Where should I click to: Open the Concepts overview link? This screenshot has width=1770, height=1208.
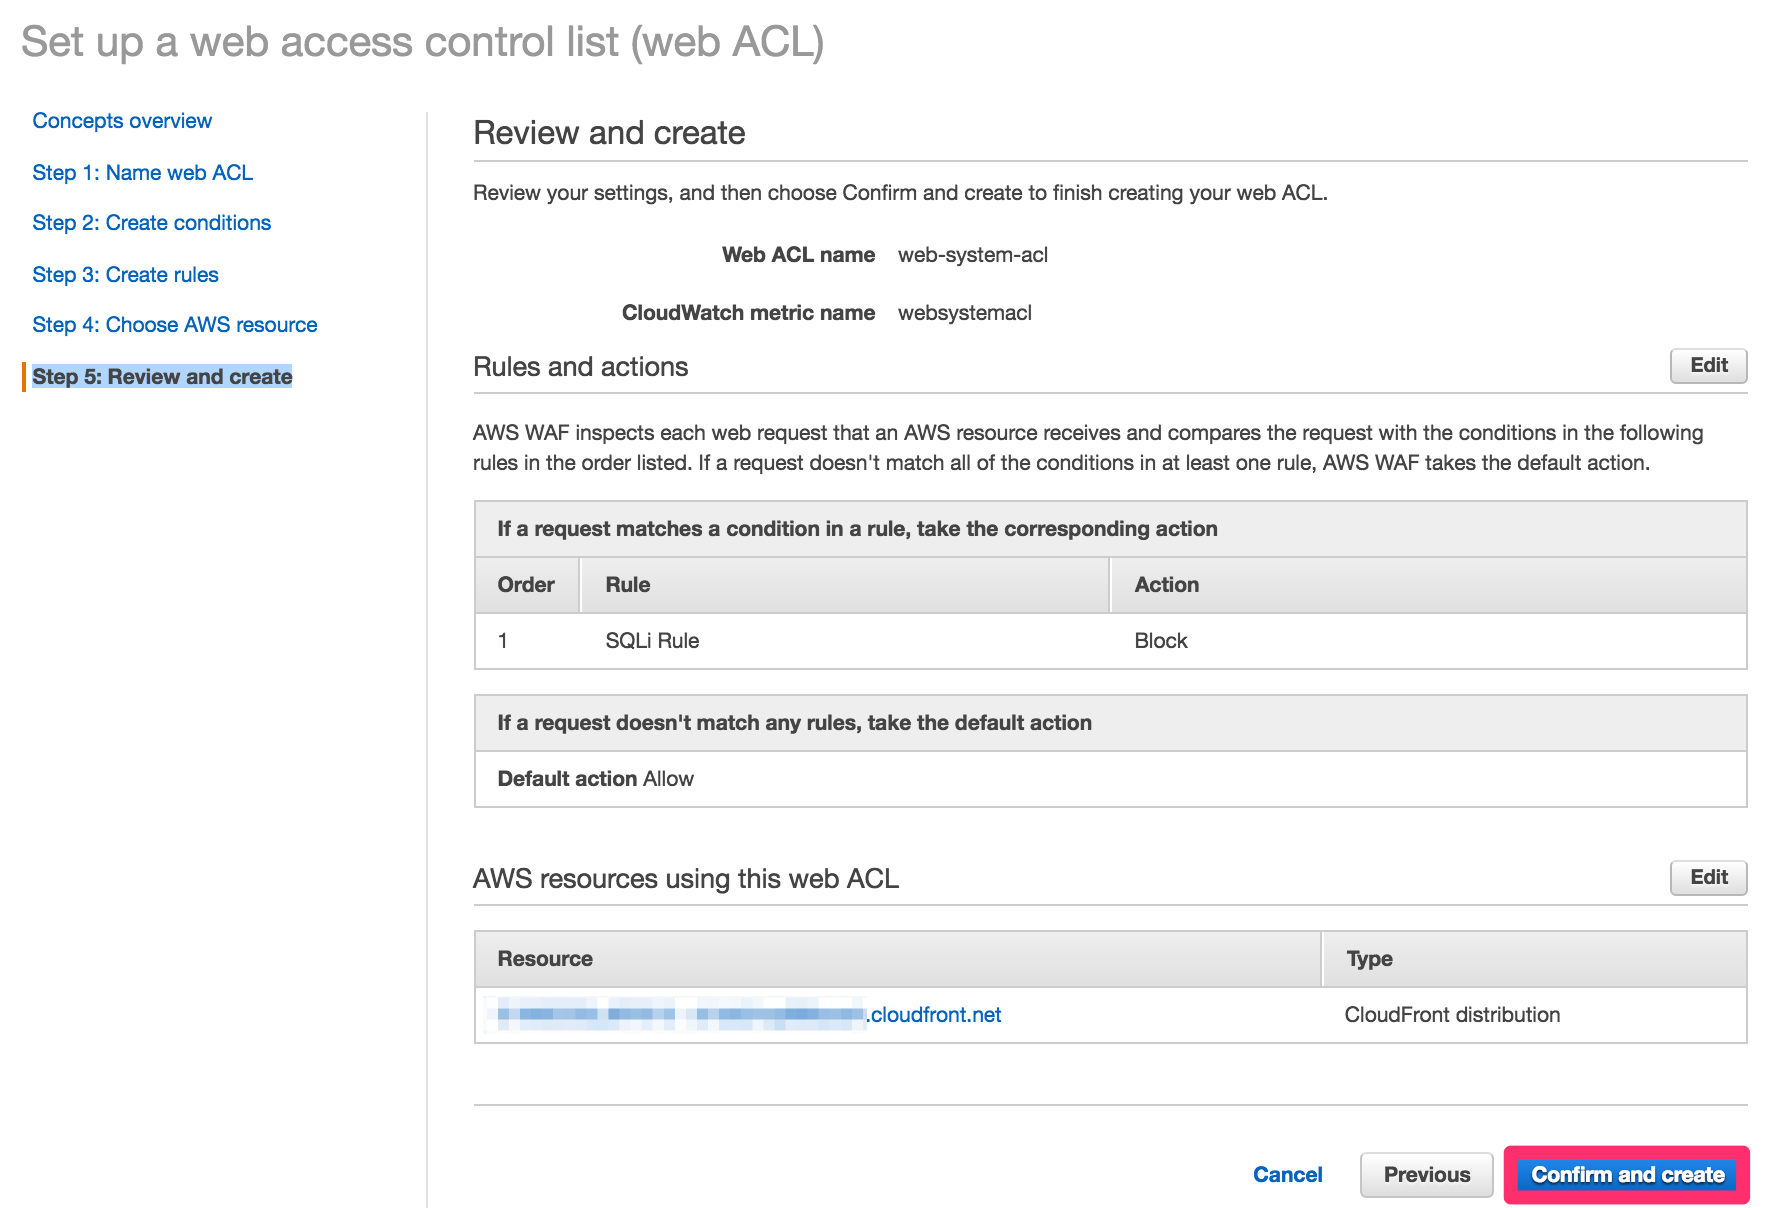pyautogui.click(x=121, y=120)
